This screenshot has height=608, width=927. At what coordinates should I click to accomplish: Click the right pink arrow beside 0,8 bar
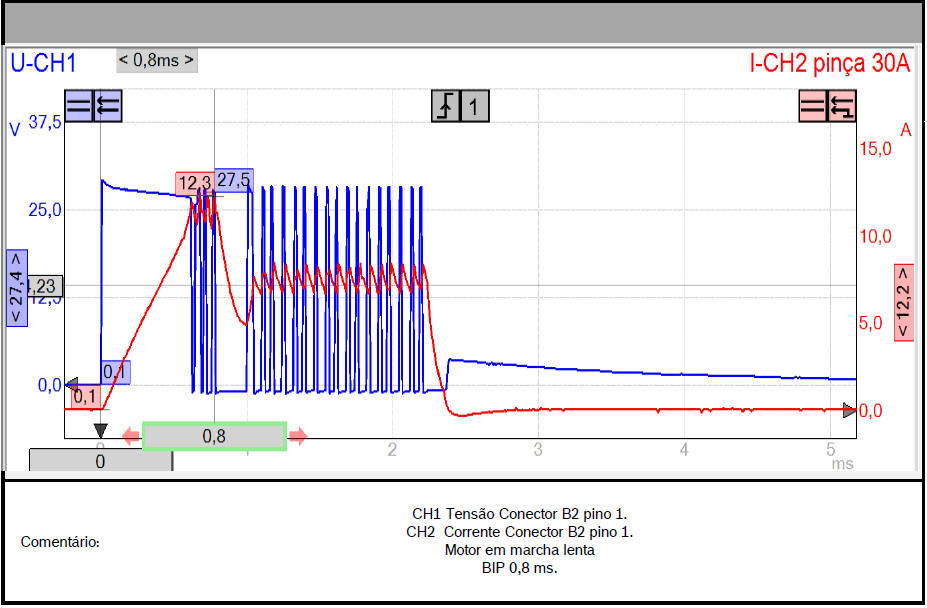coord(297,436)
